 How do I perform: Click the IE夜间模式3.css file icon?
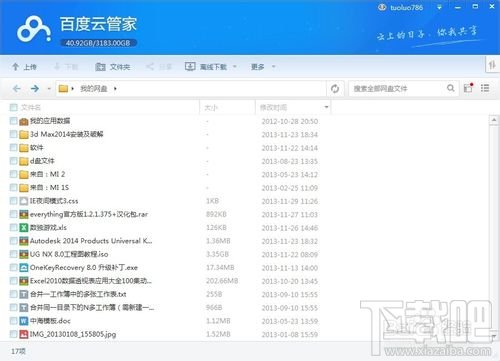tap(24, 201)
